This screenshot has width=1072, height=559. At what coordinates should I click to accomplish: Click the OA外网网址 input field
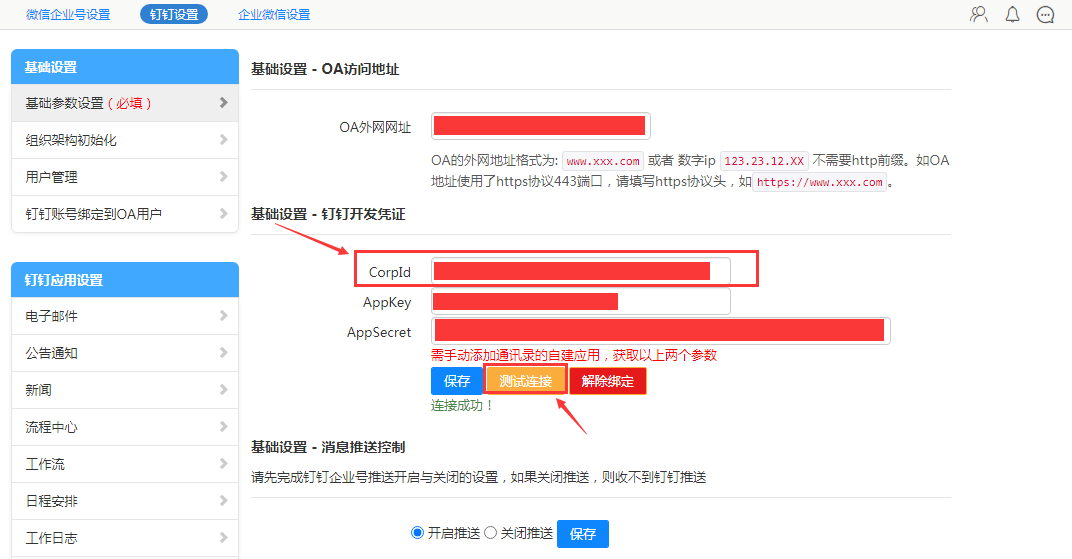coord(541,126)
